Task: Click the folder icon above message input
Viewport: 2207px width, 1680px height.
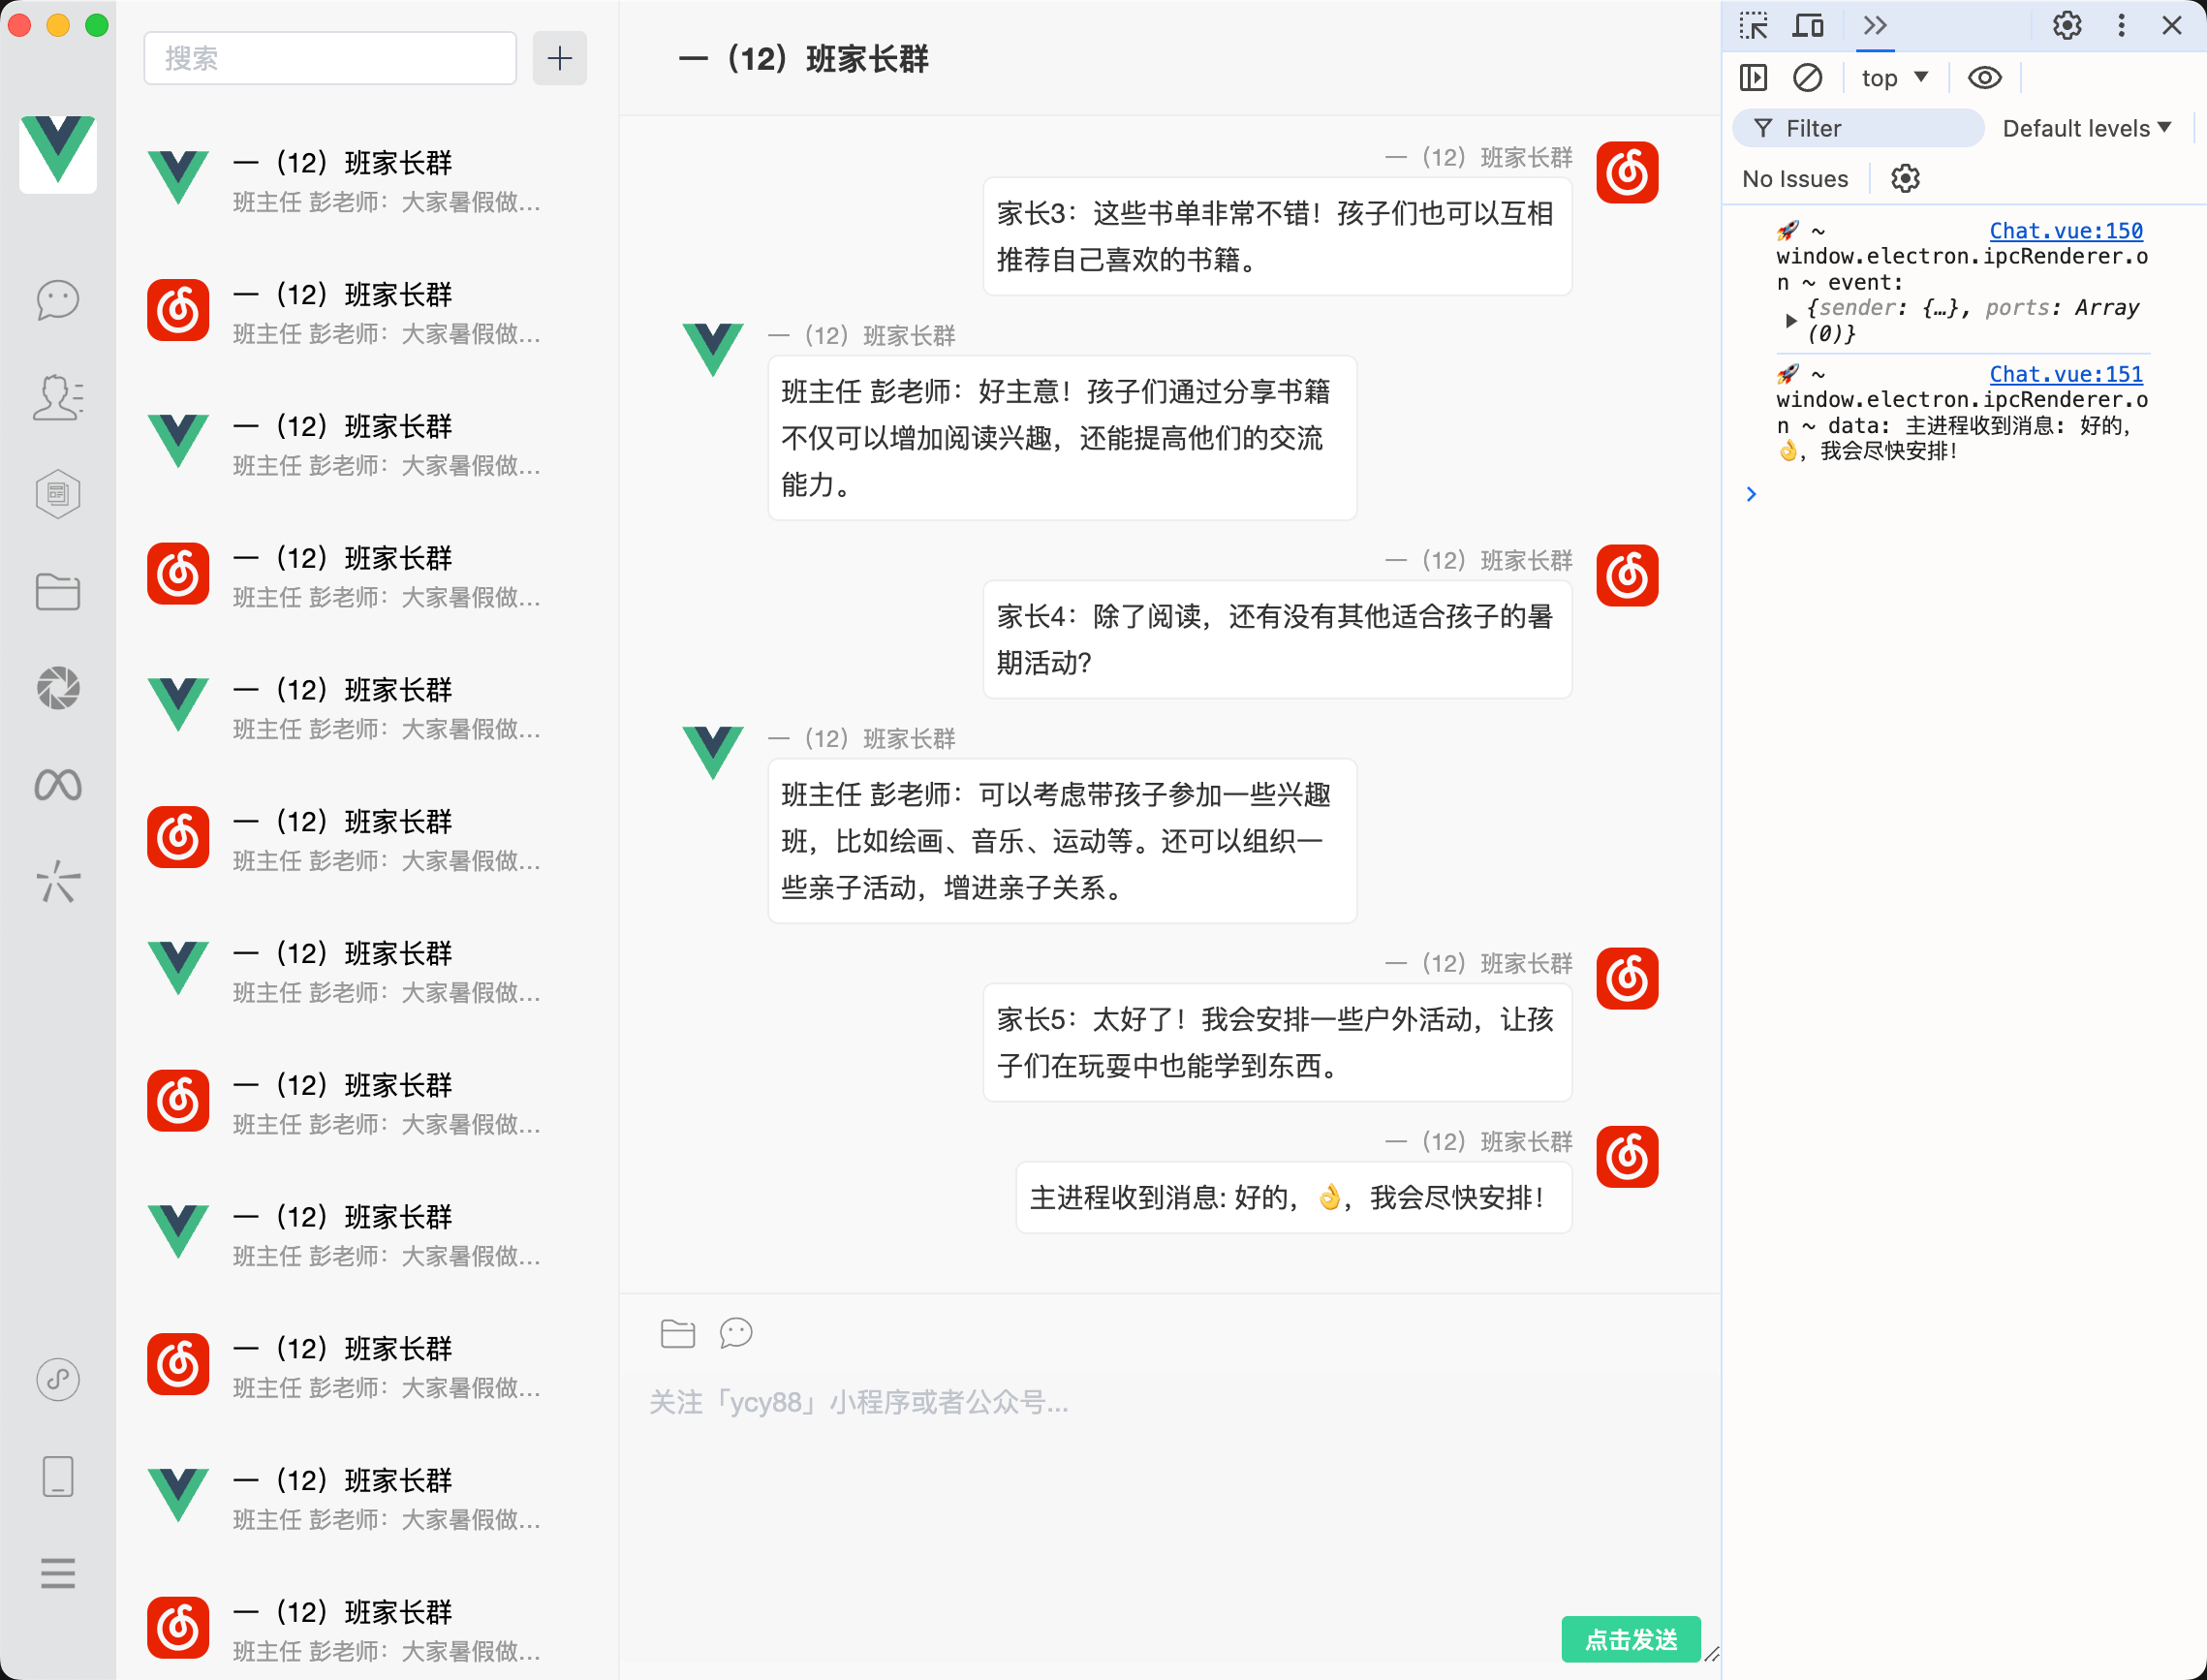Action: click(x=677, y=1333)
